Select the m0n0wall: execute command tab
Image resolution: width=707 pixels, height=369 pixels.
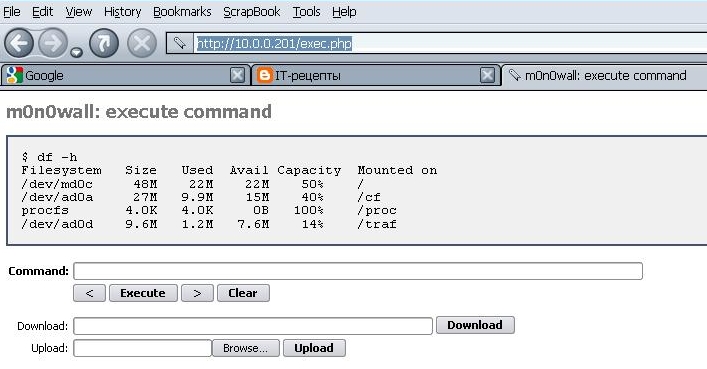coord(604,75)
